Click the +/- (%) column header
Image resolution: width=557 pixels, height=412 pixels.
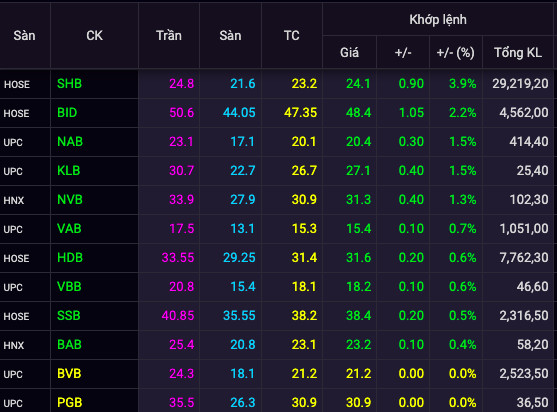[456, 53]
